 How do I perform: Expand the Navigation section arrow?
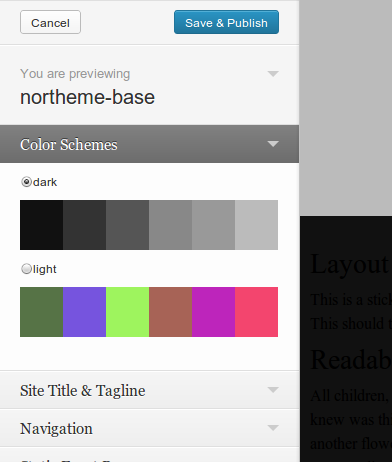point(273,428)
